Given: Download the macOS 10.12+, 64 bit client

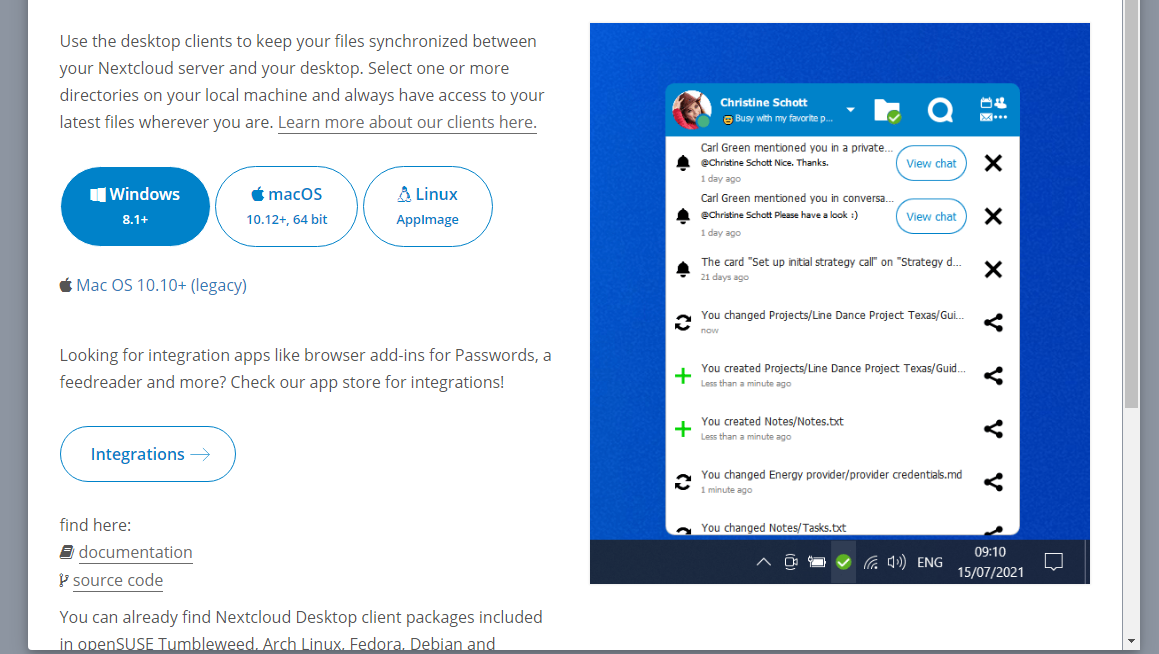Looking at the screenshot, I should (x=287, y=206).
